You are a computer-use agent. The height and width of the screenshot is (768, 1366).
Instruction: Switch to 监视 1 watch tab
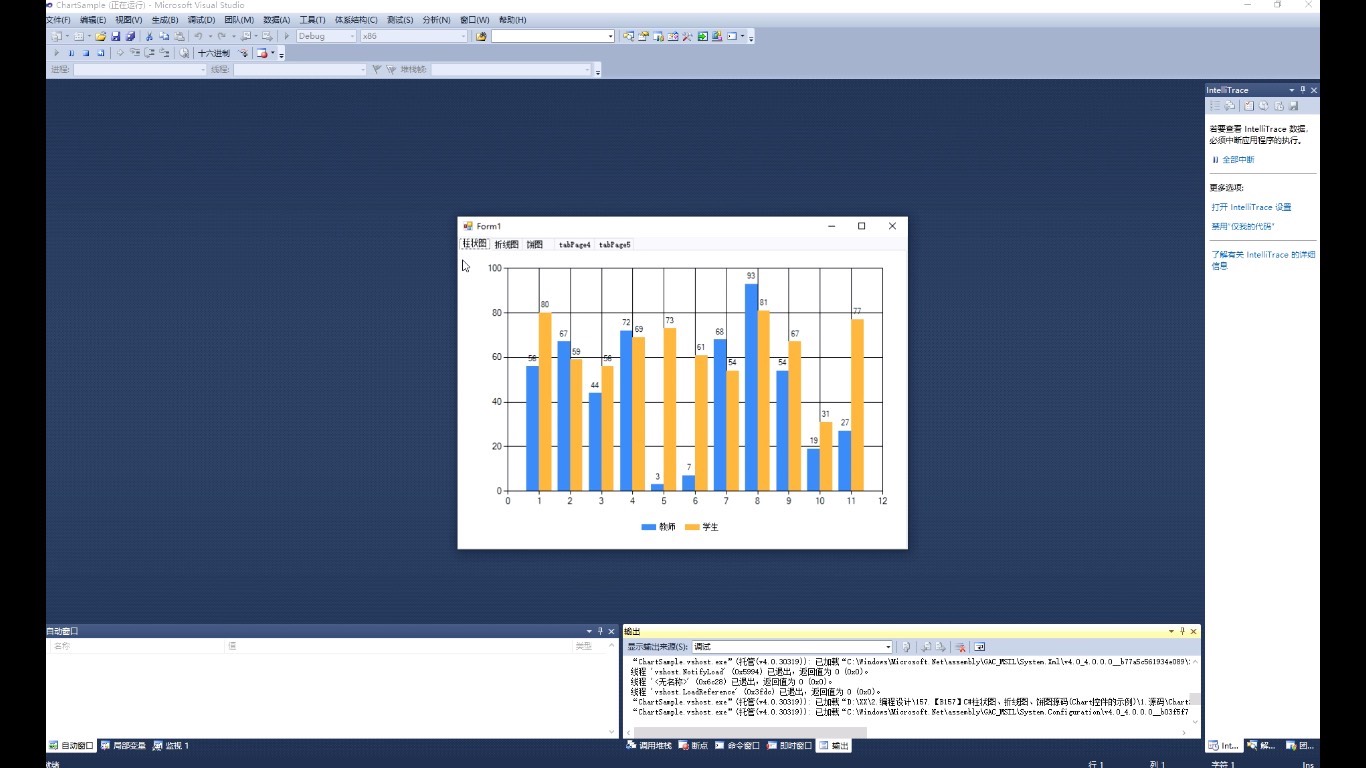pyautogui.click(x=172, y=746)
